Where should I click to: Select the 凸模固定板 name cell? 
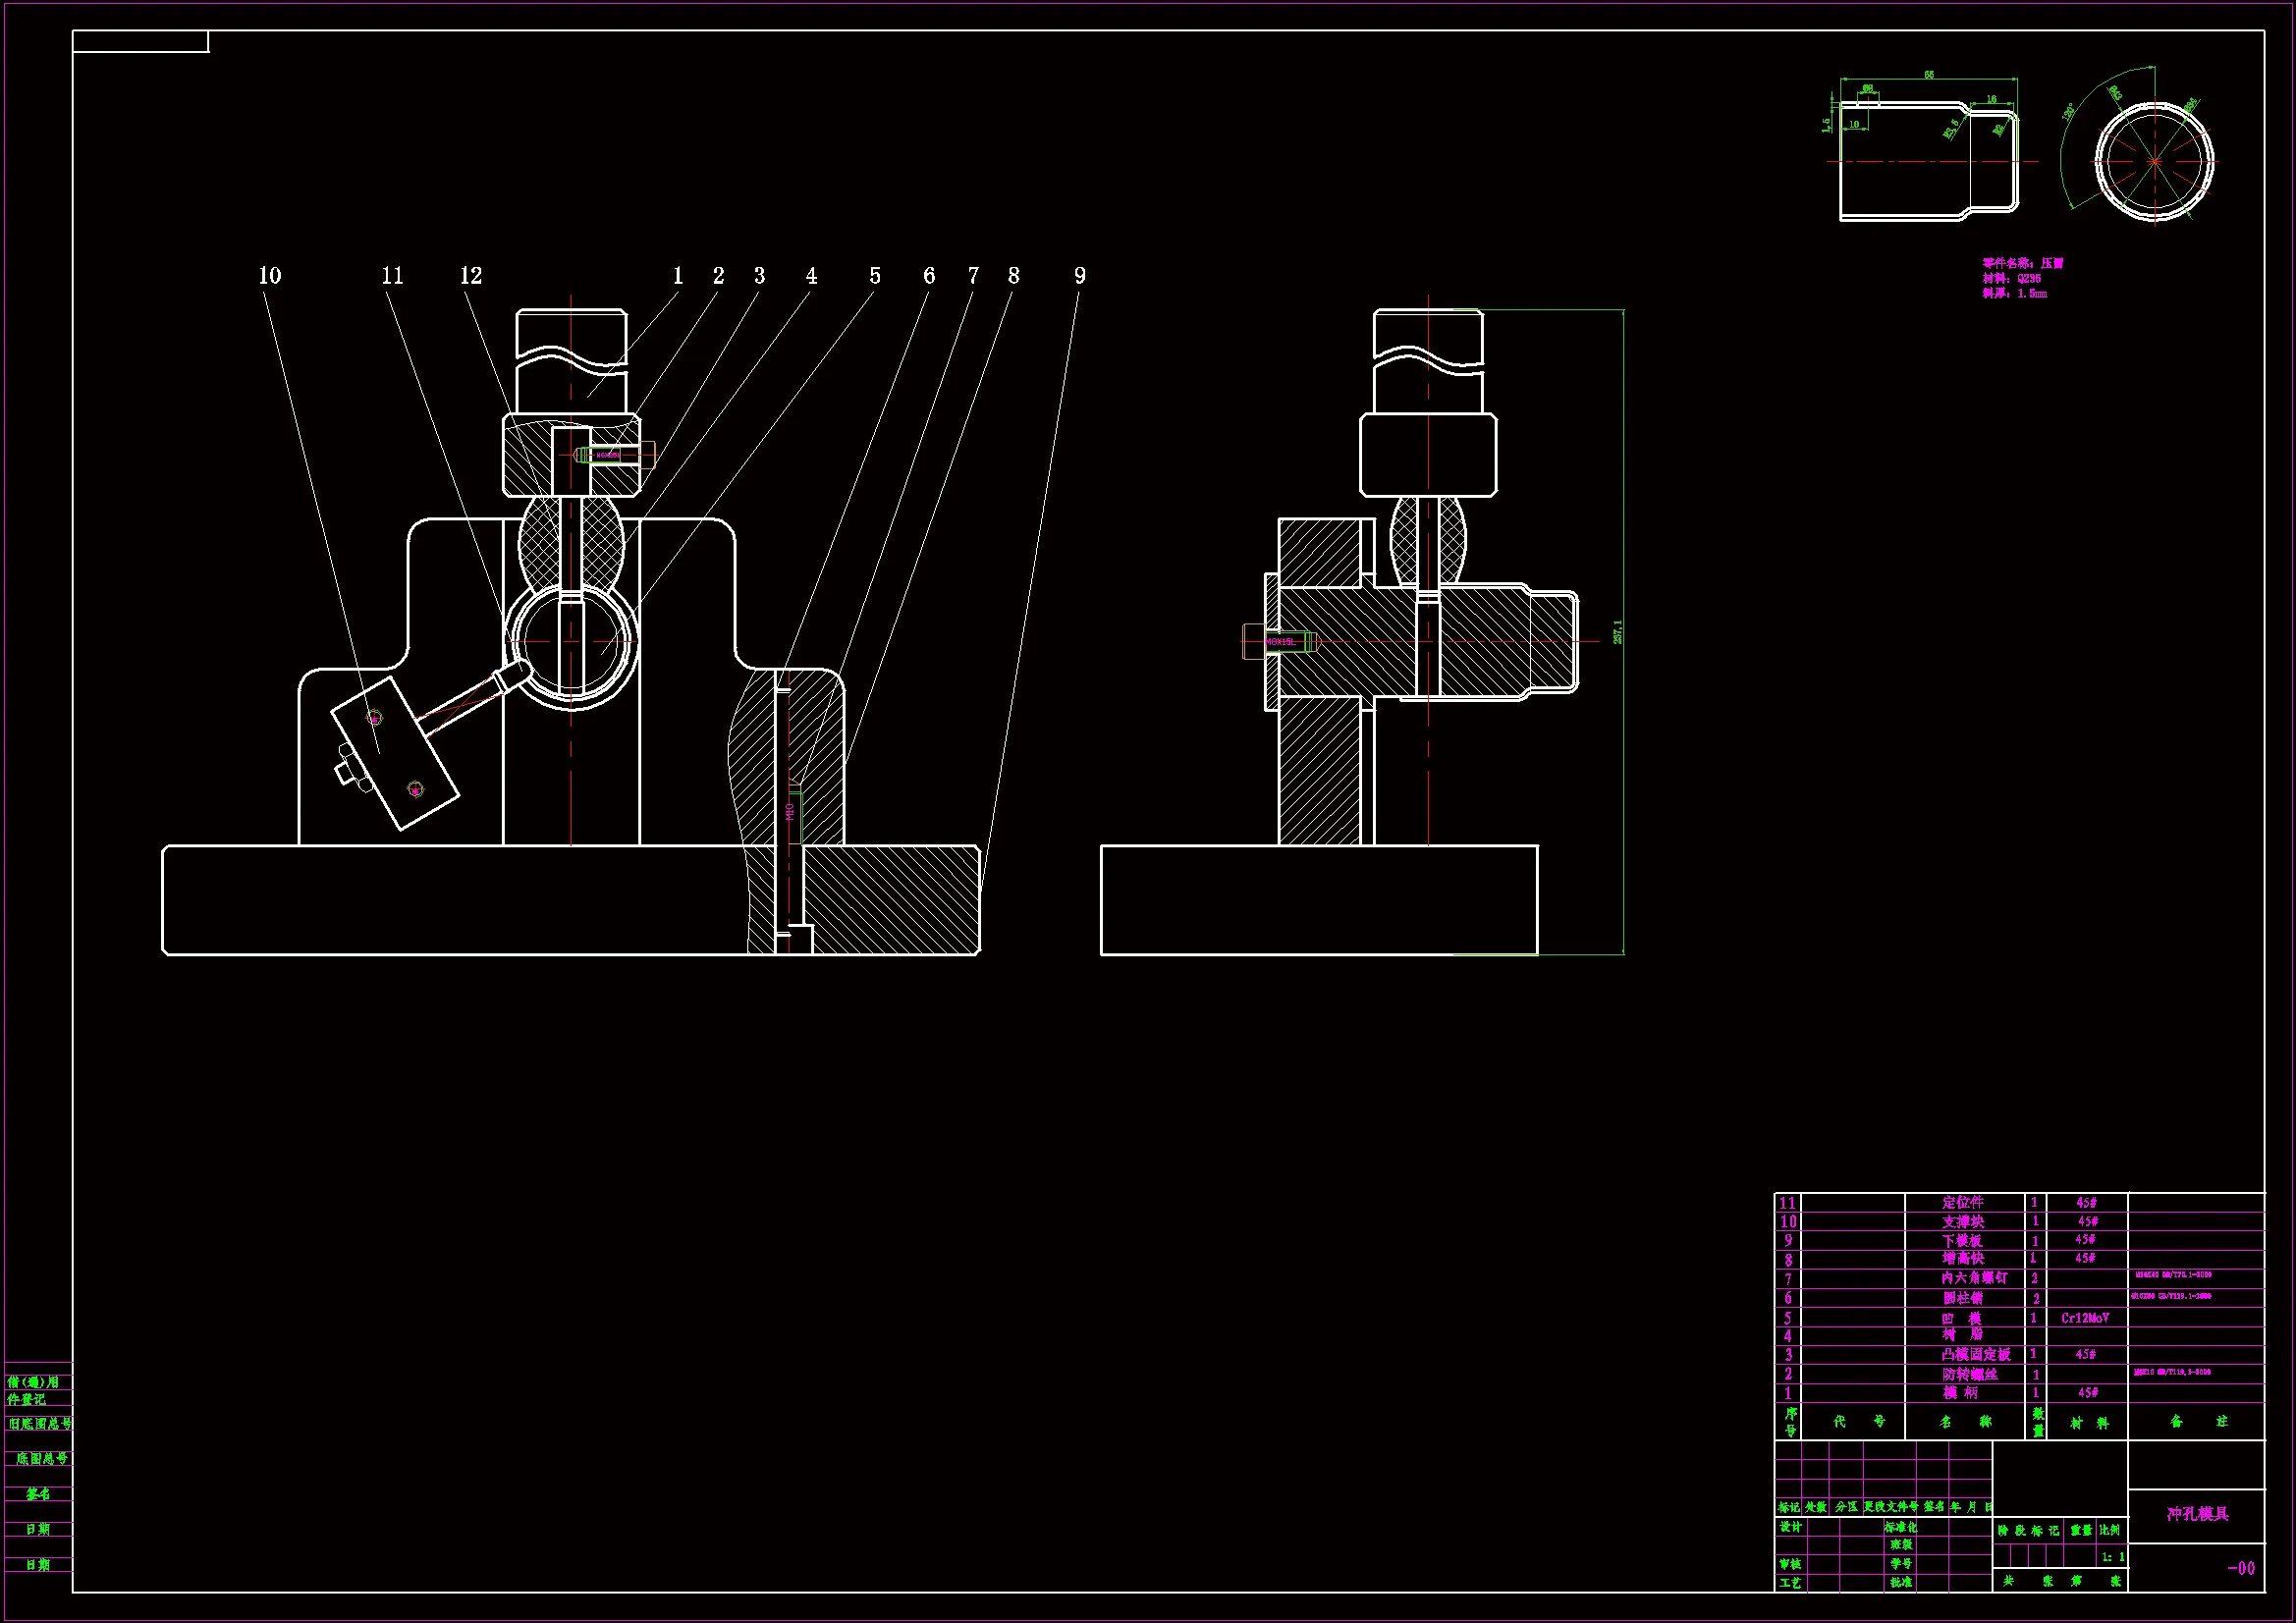[1975, 1354]
